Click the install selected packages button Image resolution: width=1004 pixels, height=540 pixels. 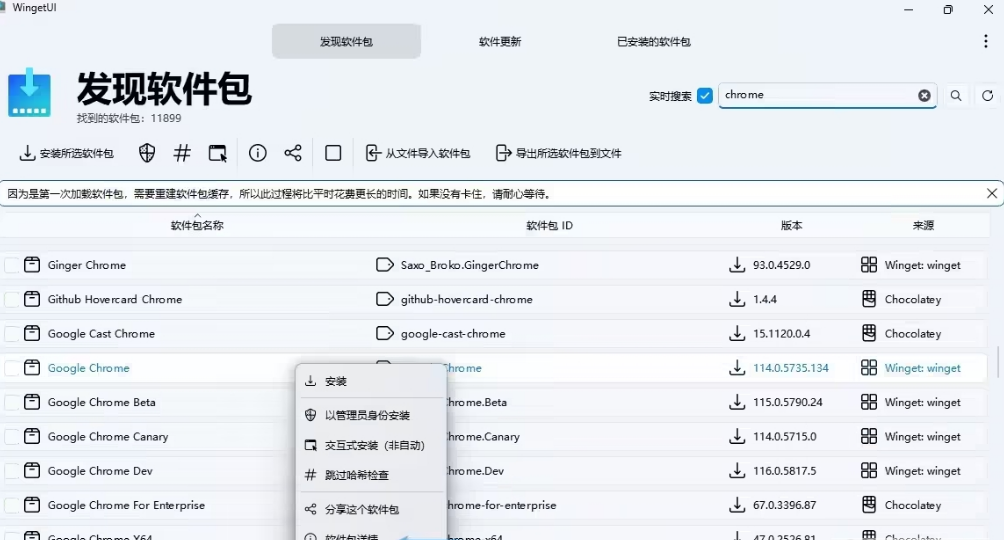point(67,153)
